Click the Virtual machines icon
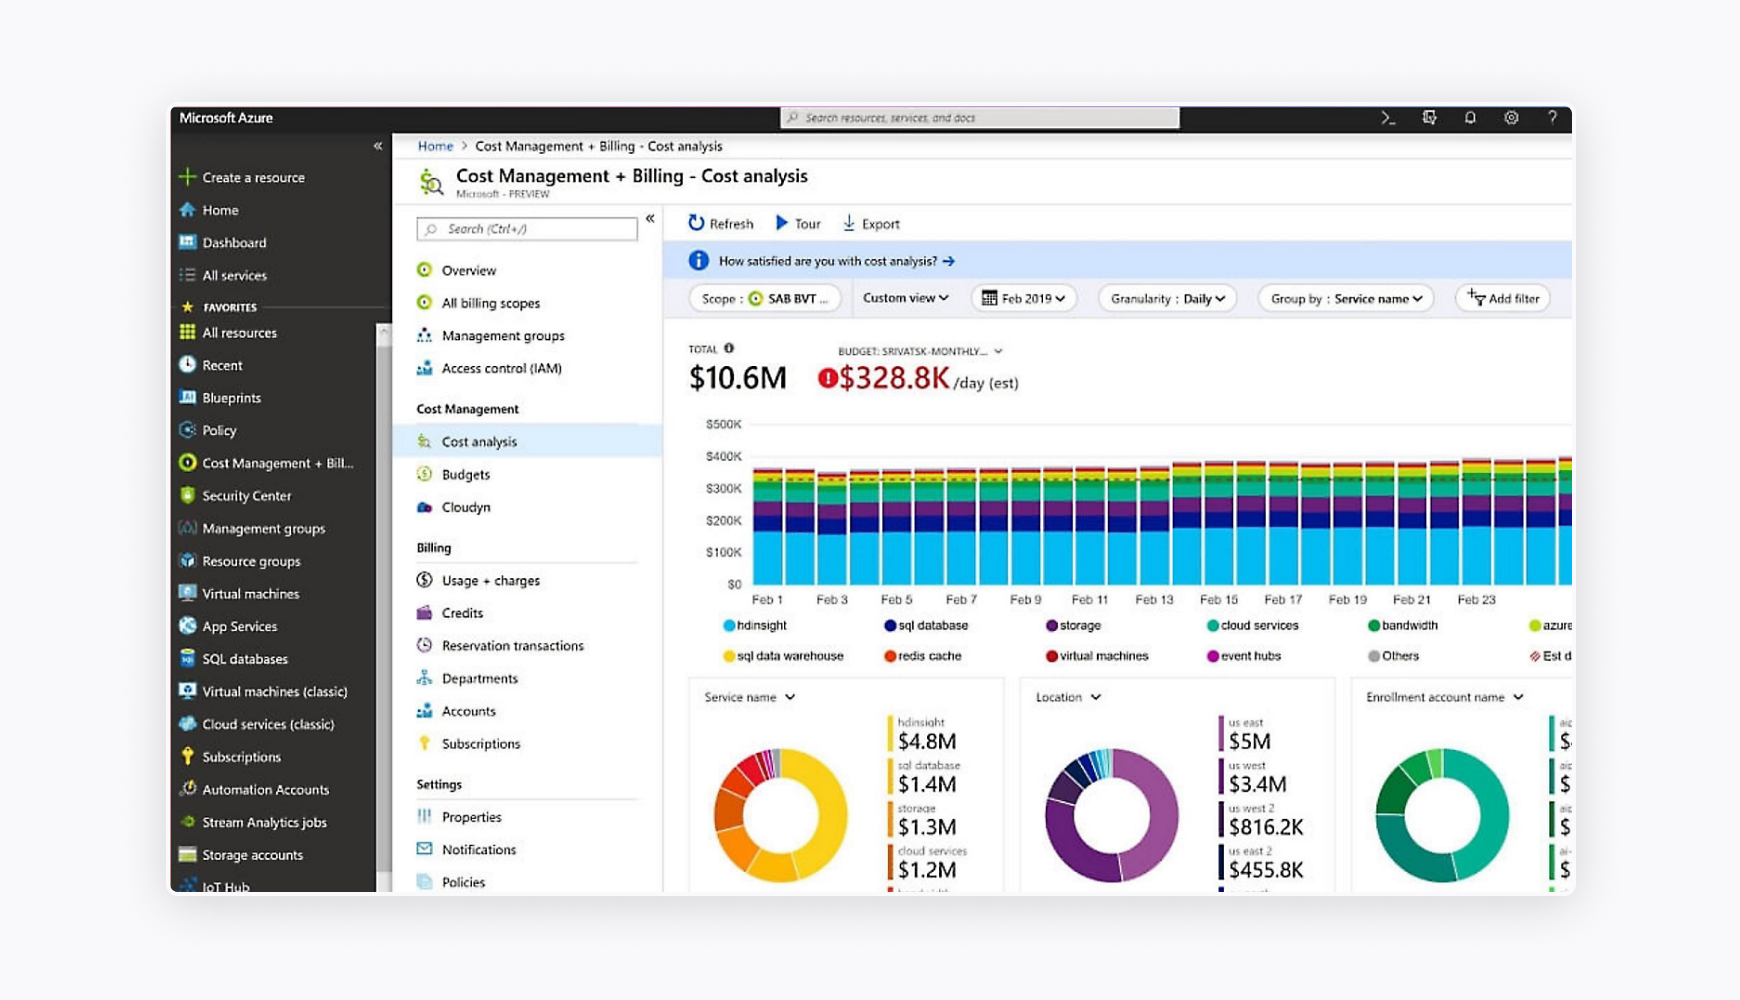This screenshot has width=1740, height=1000. coord(187,593)
